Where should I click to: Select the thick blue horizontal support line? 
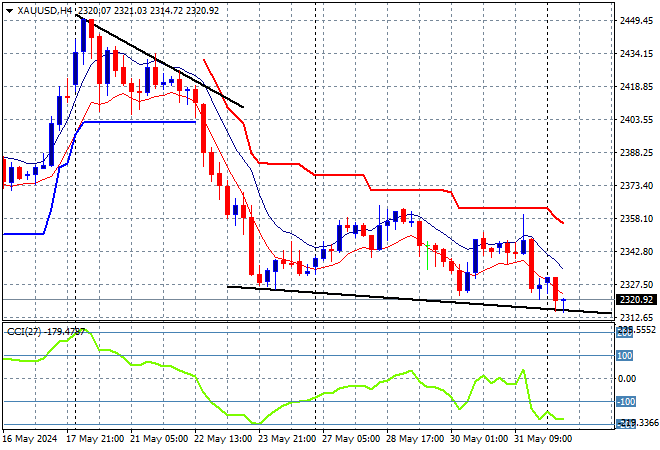point(140,122)
